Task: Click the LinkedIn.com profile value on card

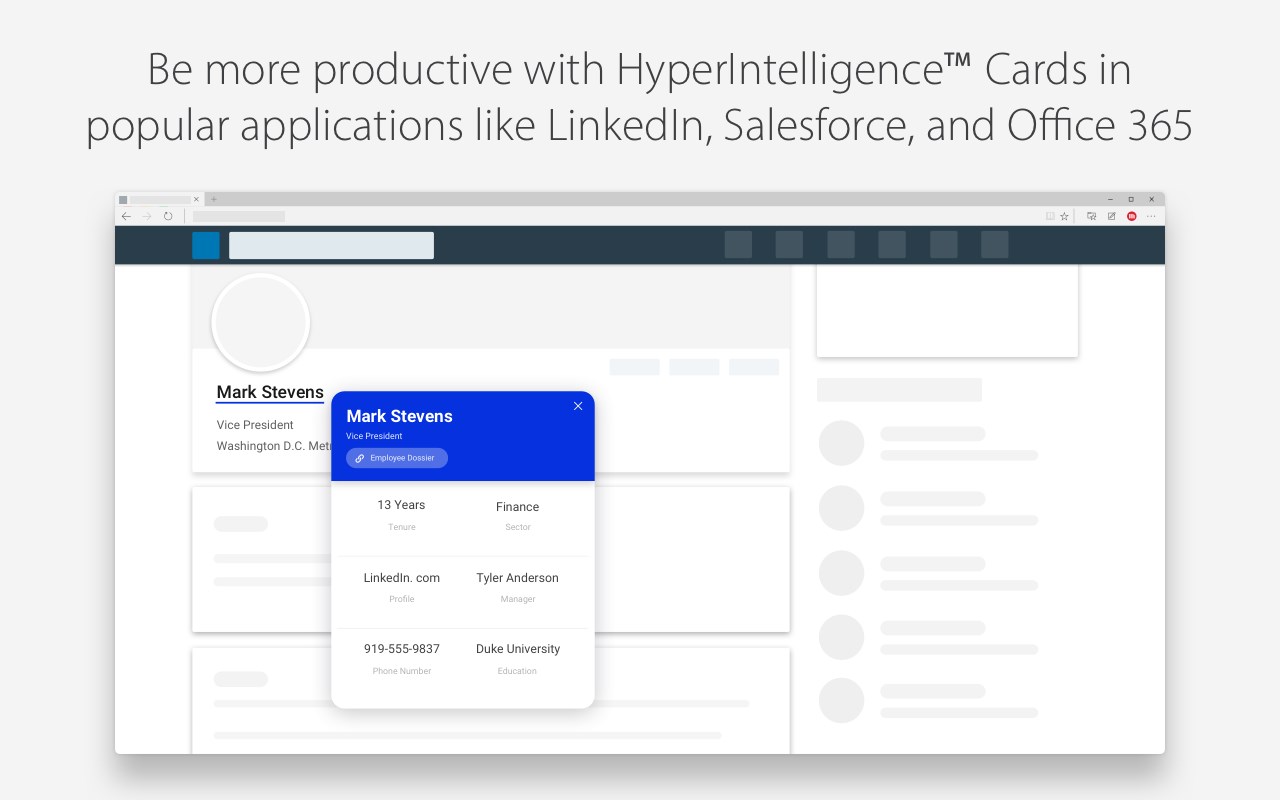Action: [402, 578]
